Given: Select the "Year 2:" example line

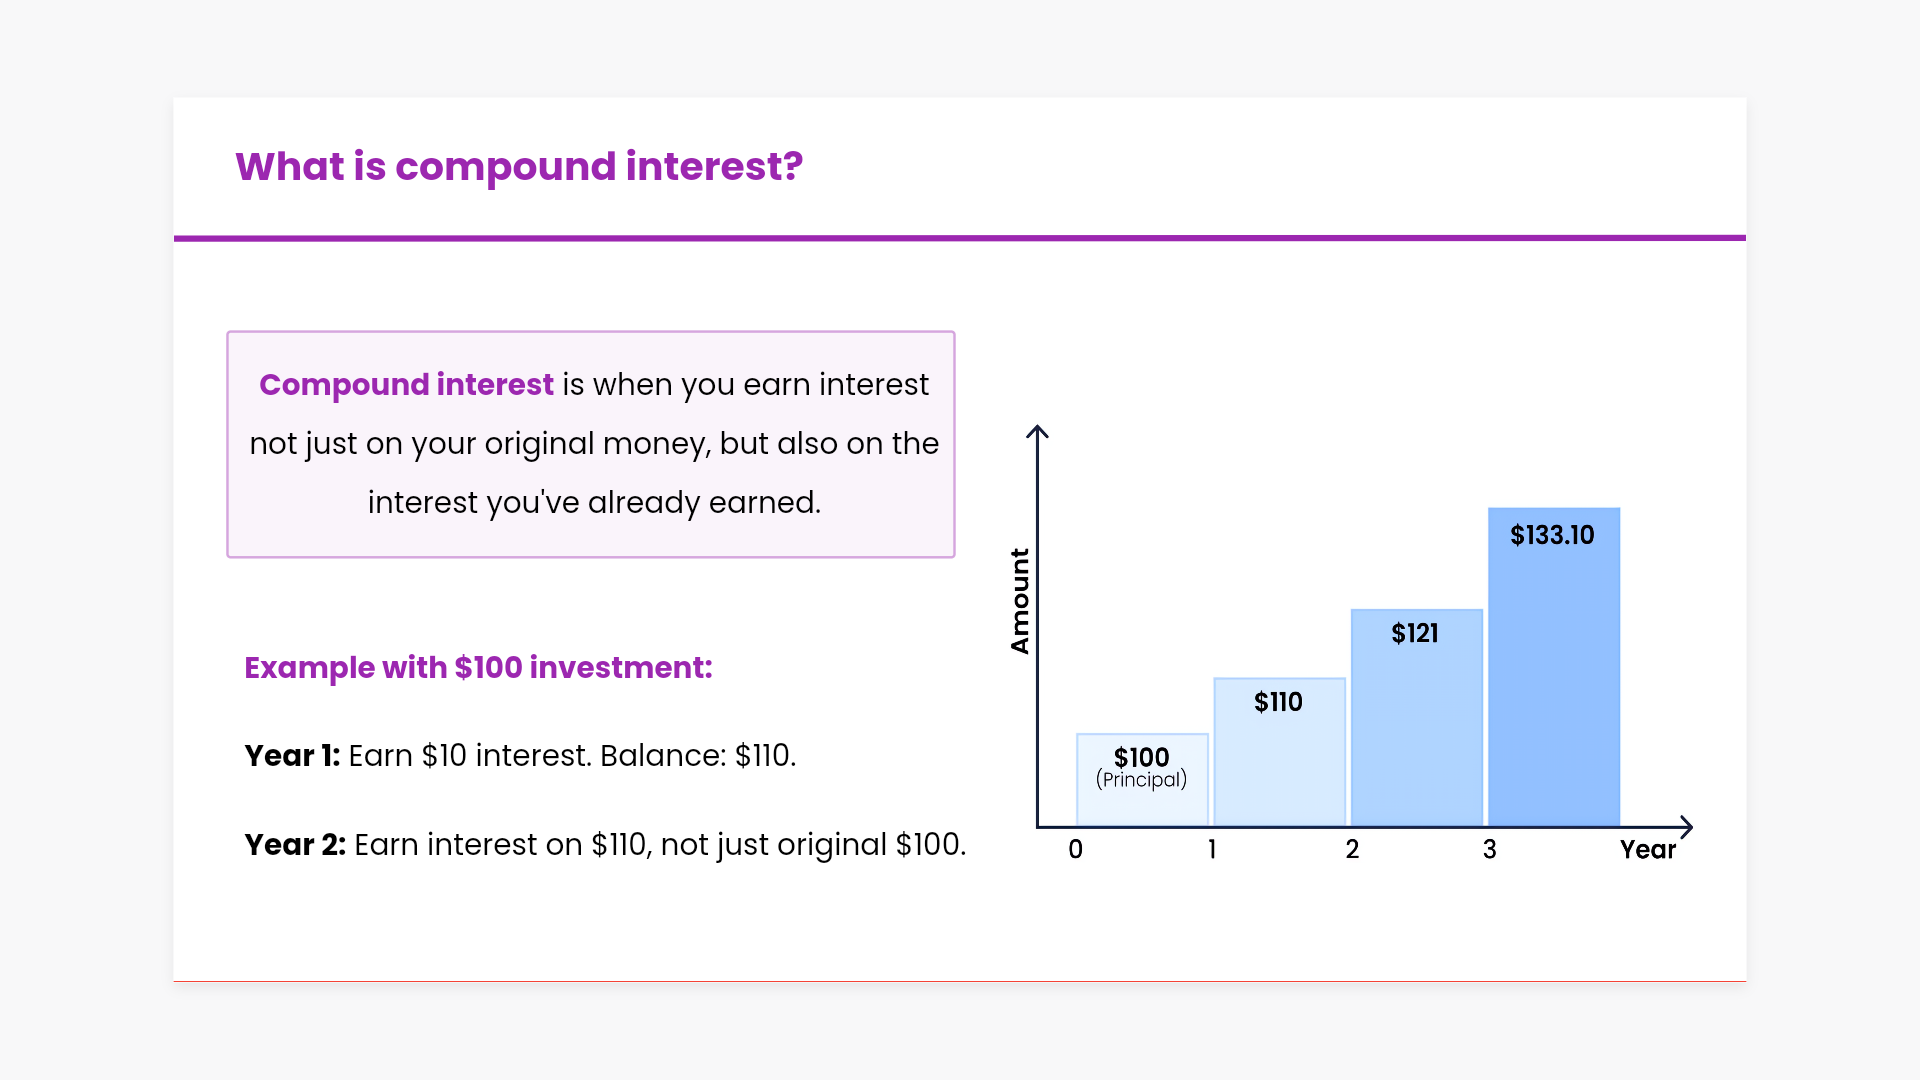Looking at the screenshot, I should click(605, 844).
